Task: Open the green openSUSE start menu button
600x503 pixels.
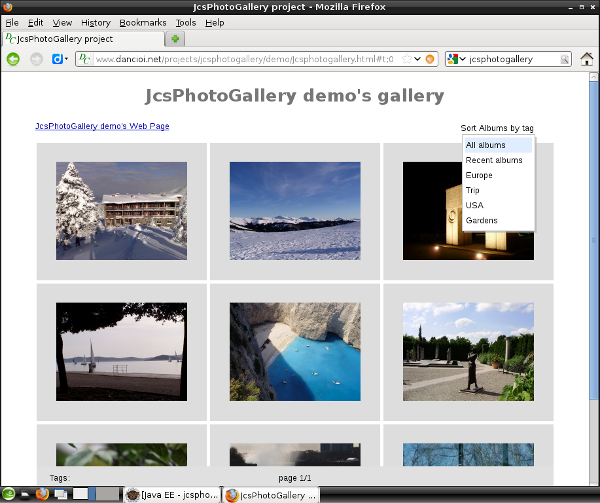Action: 8,494
